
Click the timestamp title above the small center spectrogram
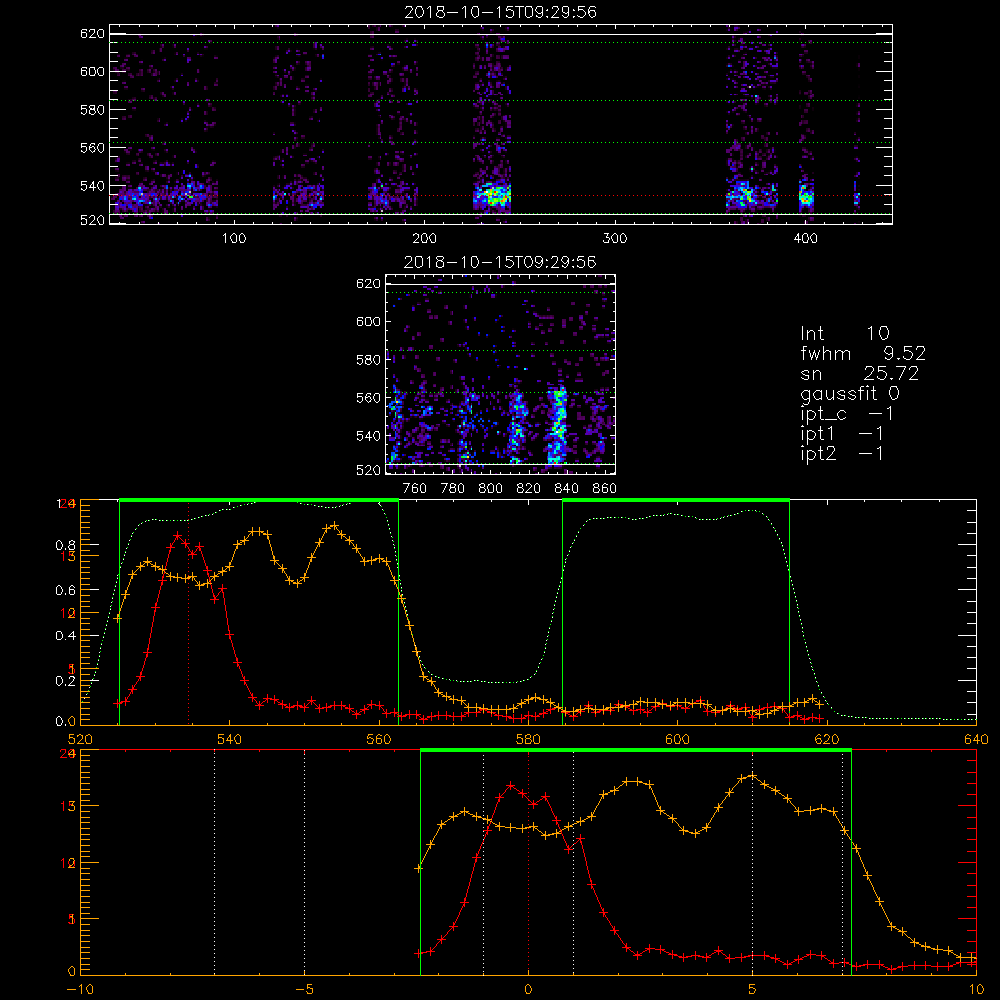point(501,262)
